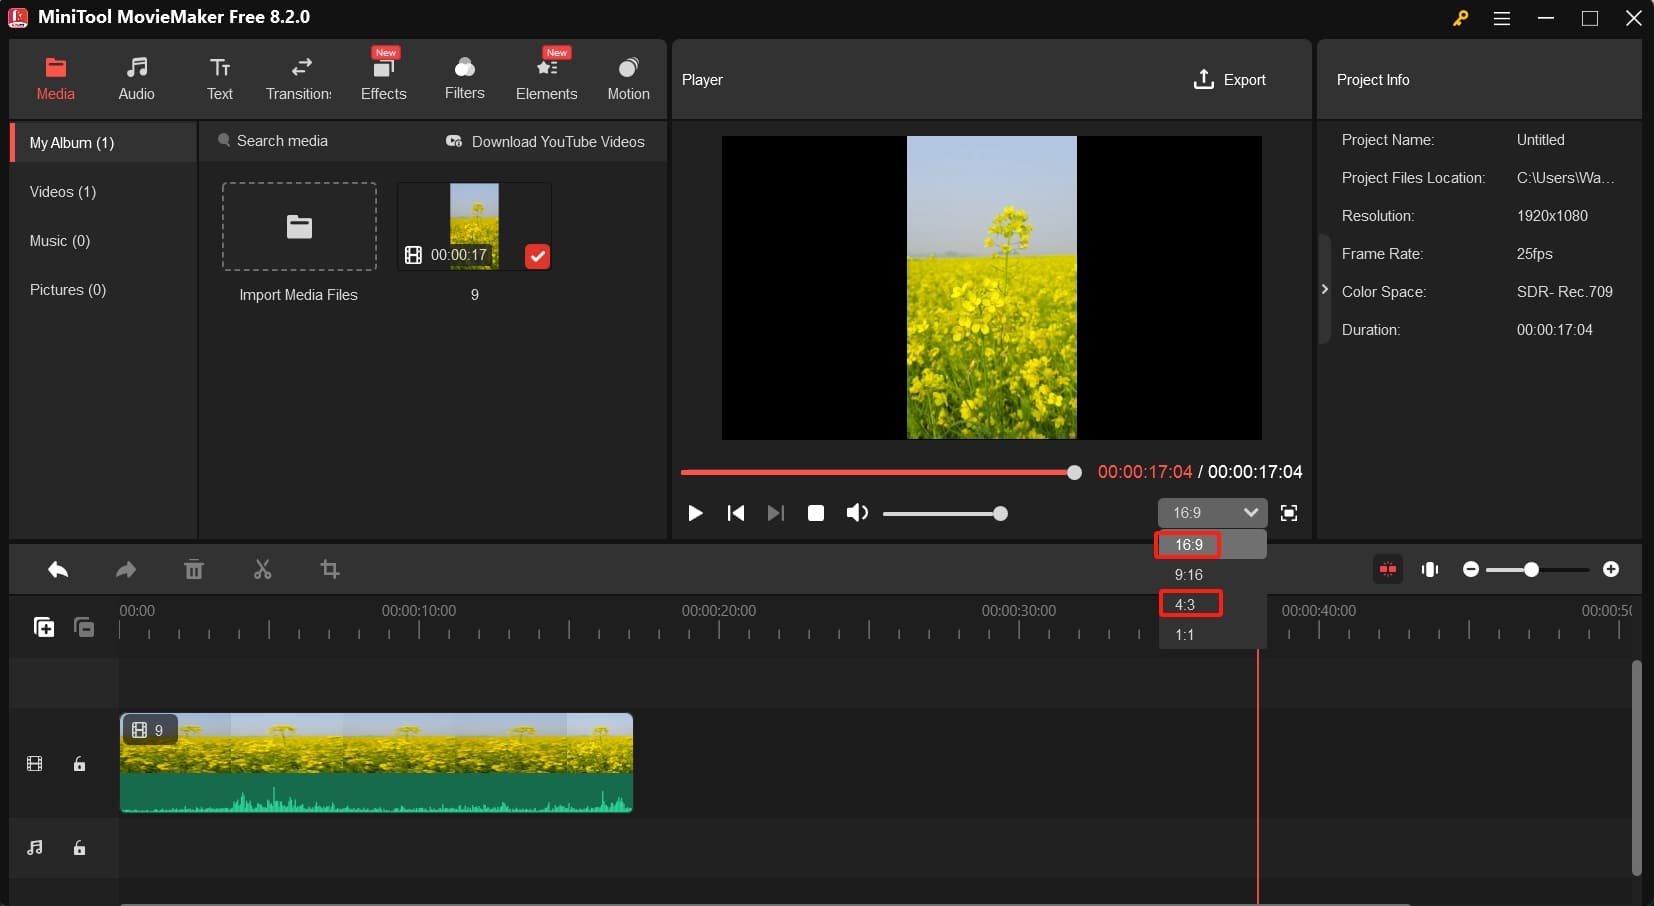Click the Resolution value 1920x1080
The width and height of the screenshot is (1654, 906).
pyautogui.click(x=1552, y=216)
